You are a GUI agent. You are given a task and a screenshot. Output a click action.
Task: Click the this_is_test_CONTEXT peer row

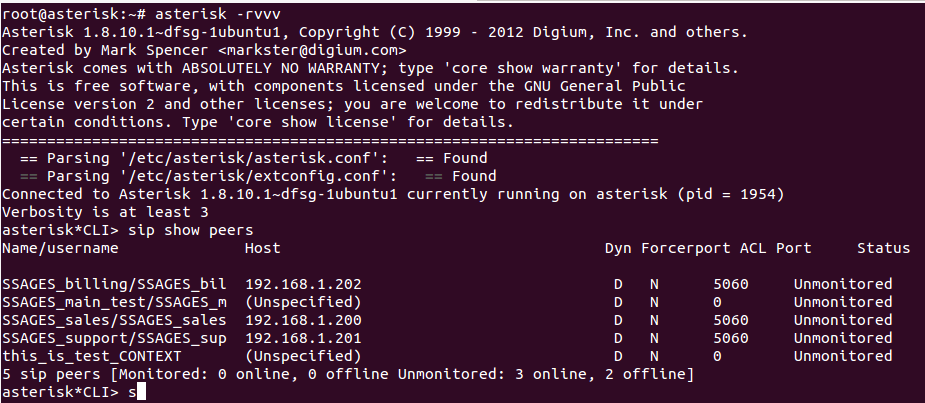92,356
